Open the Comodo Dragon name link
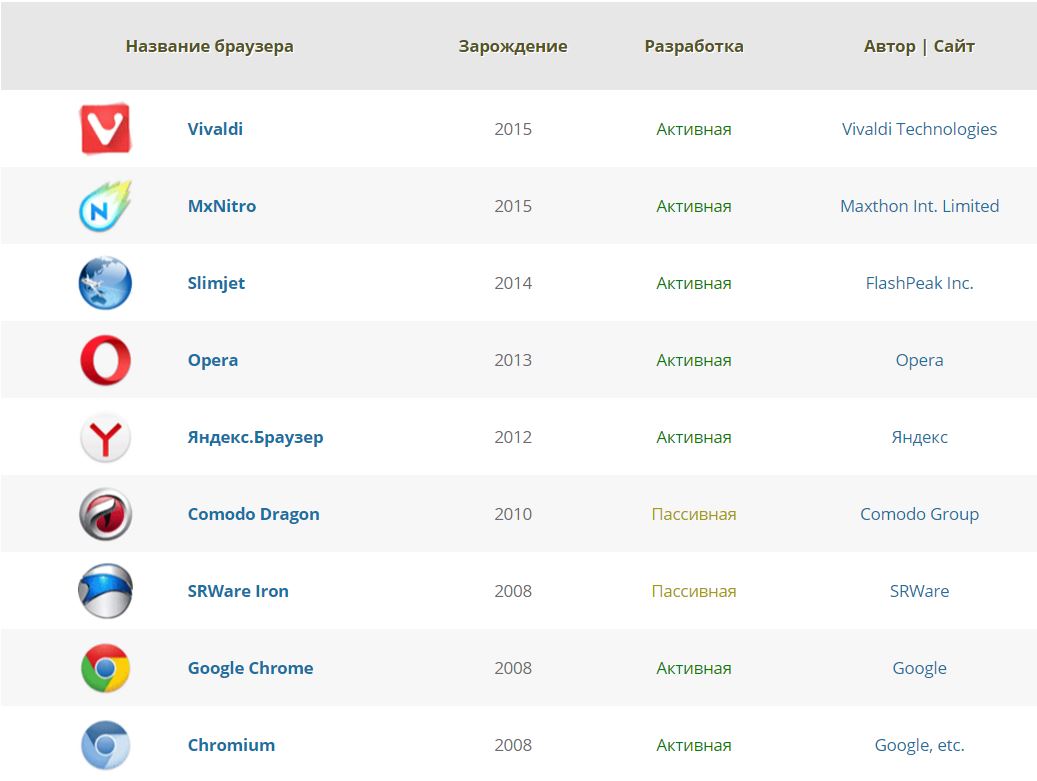This screenshot has height=781, width=1037. pyautogui.click(x=253, y=514)
